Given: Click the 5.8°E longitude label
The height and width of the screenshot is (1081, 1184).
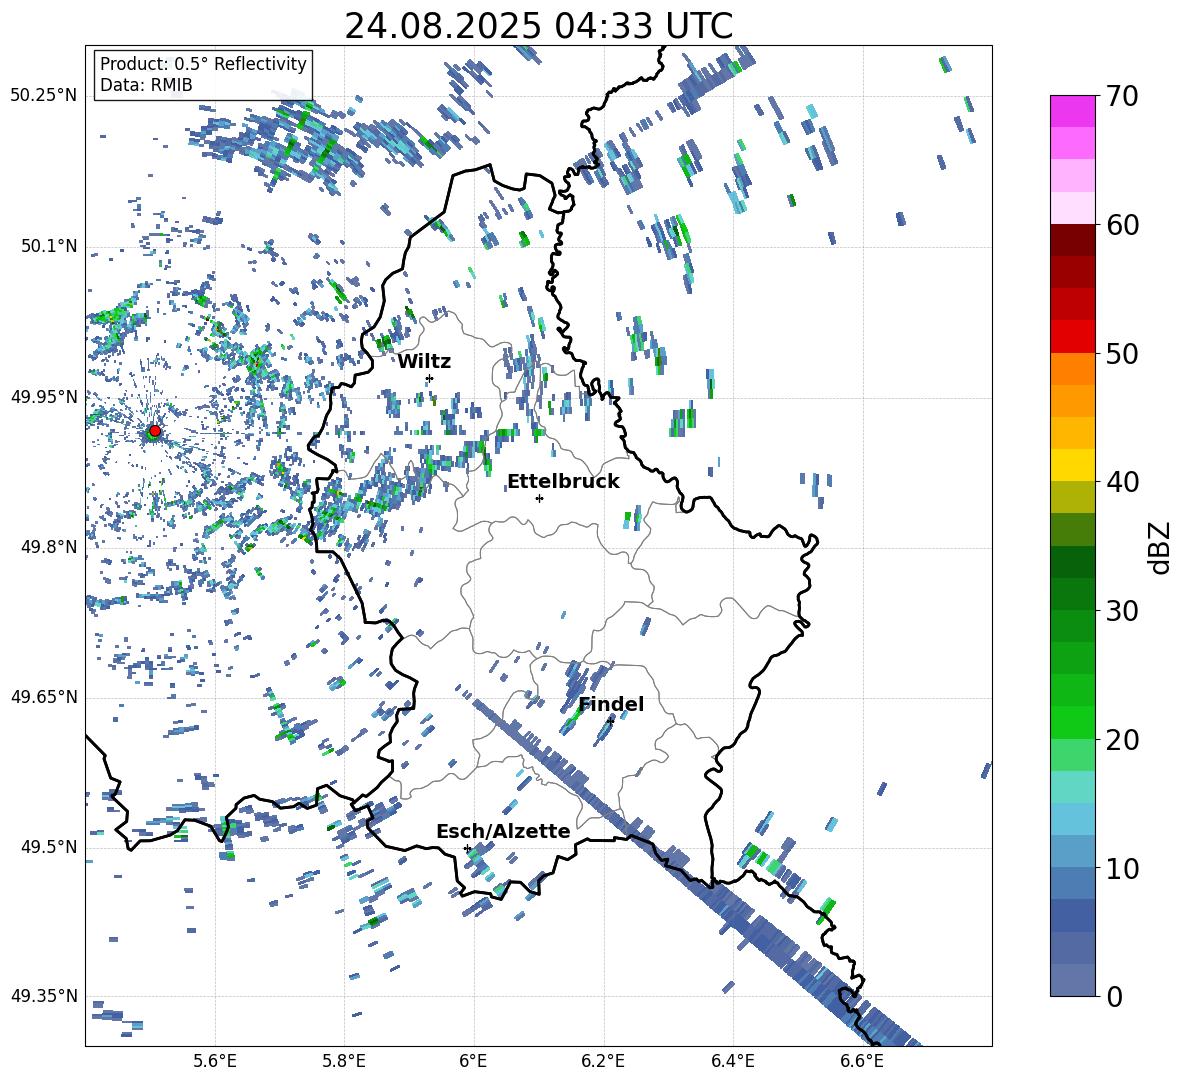Looking at the screenshot, I should (x=344, y=1061).
